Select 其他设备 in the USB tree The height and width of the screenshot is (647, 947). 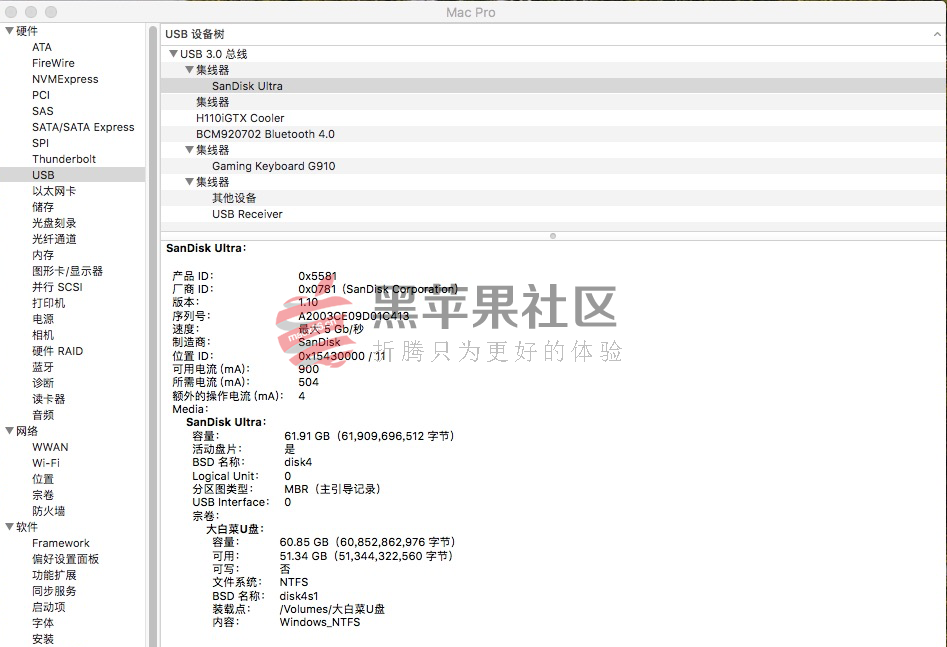pos(553,198)
